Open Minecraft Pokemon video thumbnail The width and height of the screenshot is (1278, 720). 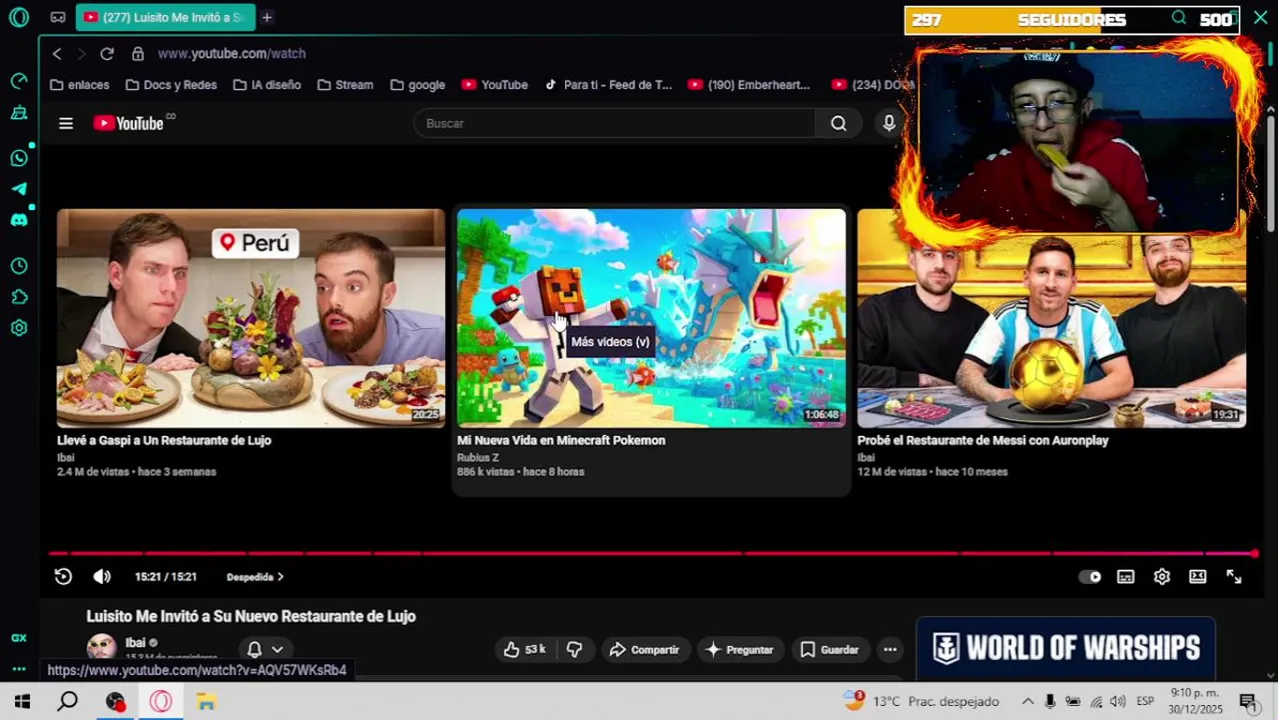point(651,318)
